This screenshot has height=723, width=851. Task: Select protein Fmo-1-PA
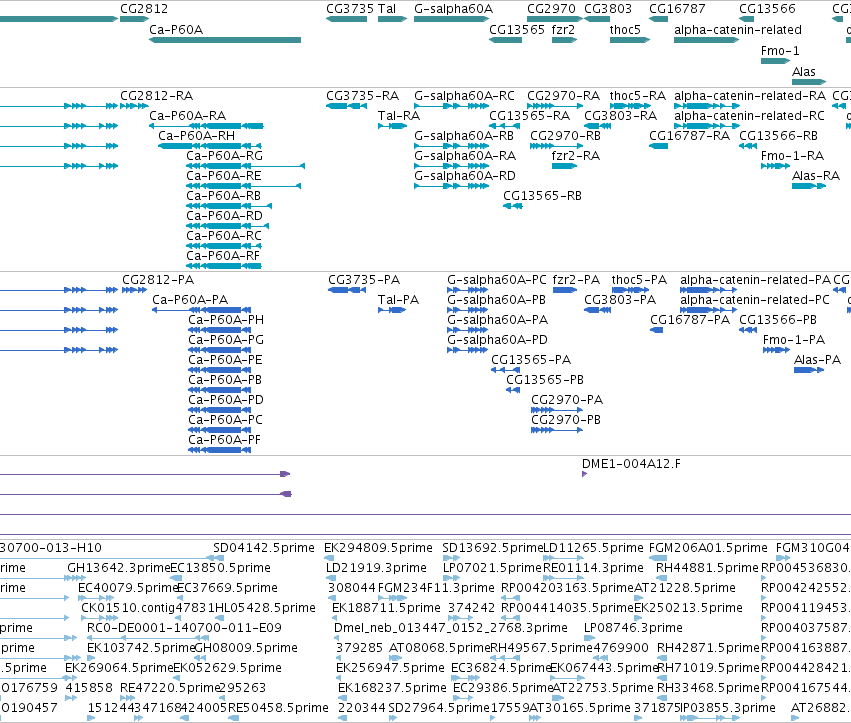793,340
